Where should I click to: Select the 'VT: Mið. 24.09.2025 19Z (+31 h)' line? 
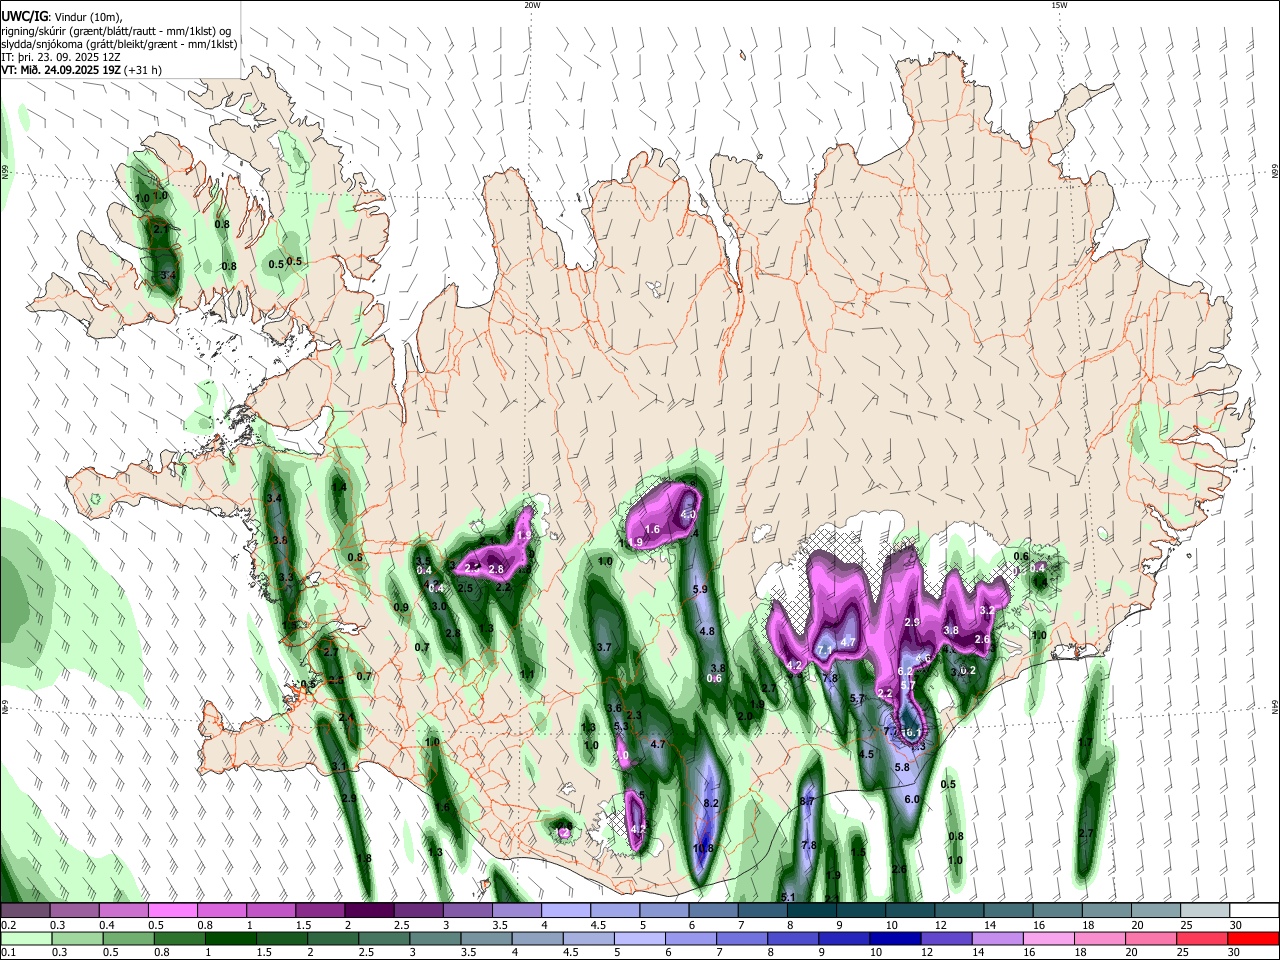point(81,70)
